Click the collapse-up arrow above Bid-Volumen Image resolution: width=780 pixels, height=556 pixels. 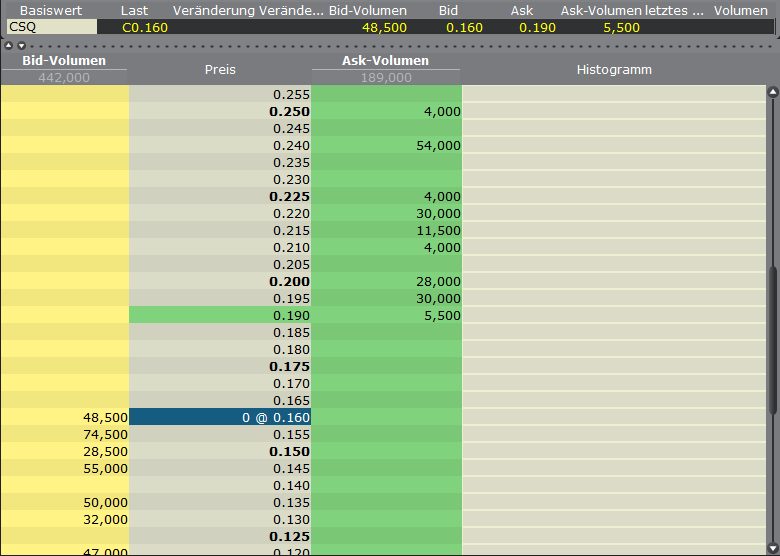(x=9, y=46)
